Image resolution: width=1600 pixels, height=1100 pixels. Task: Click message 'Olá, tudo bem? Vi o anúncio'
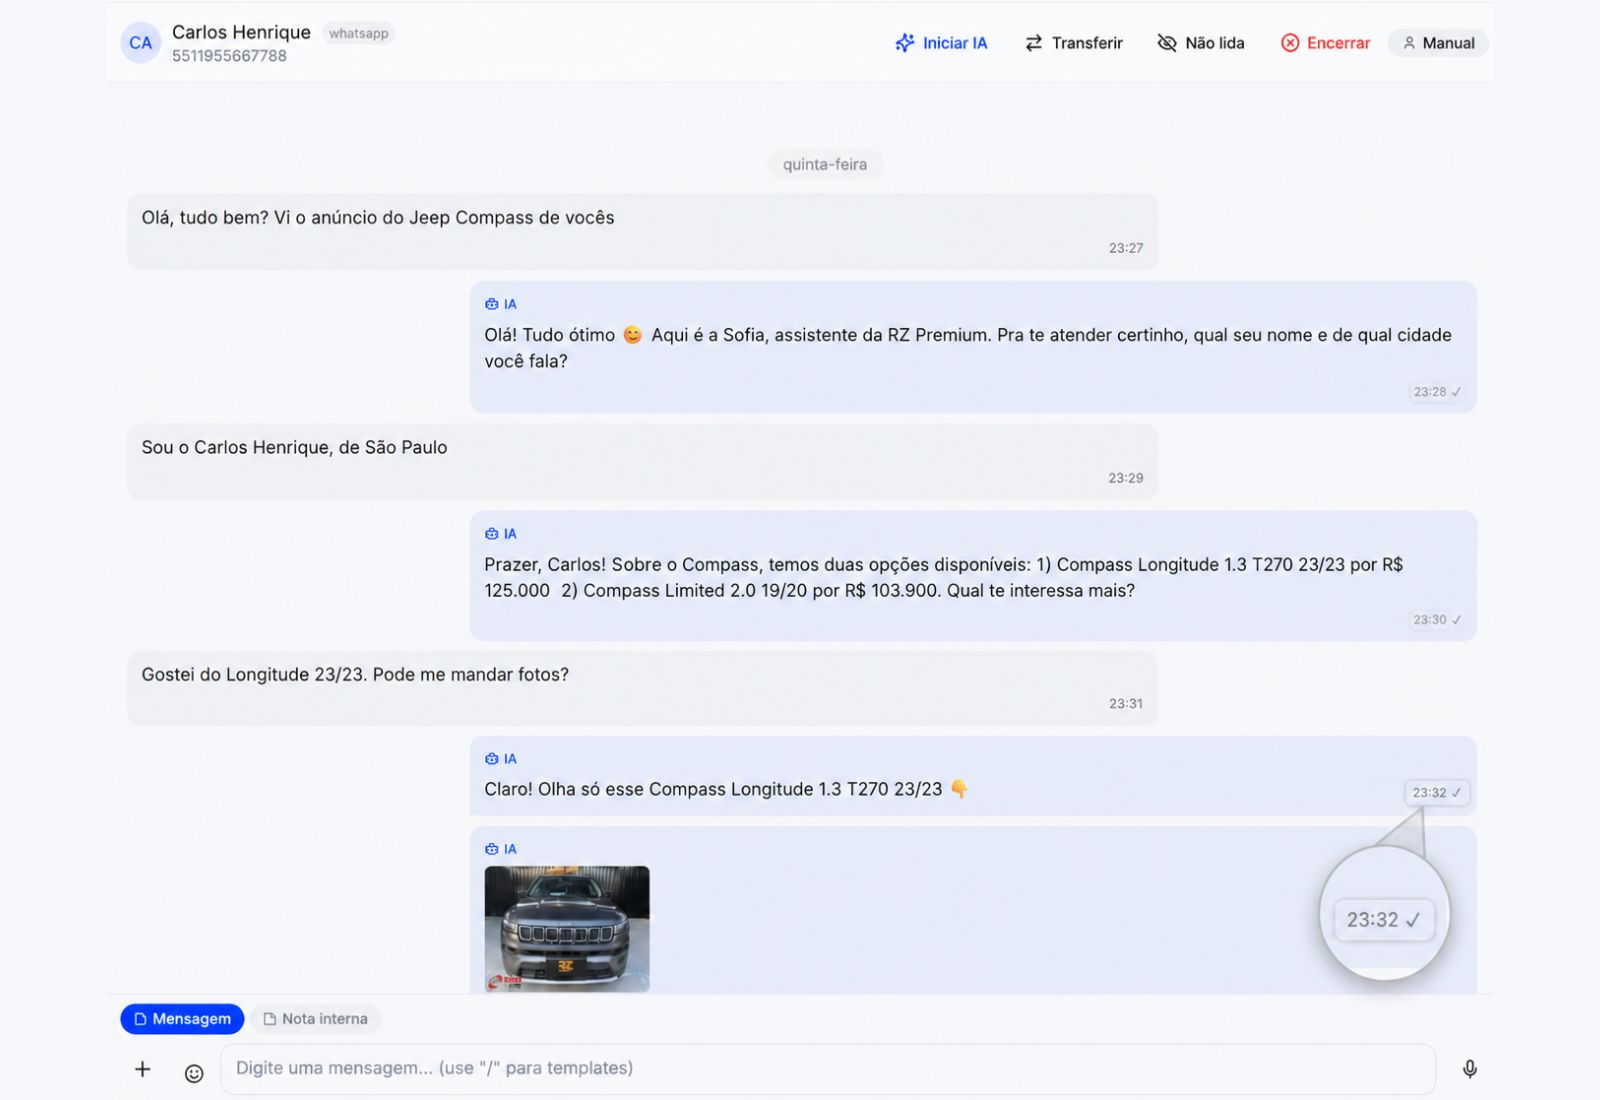[642, 232]
